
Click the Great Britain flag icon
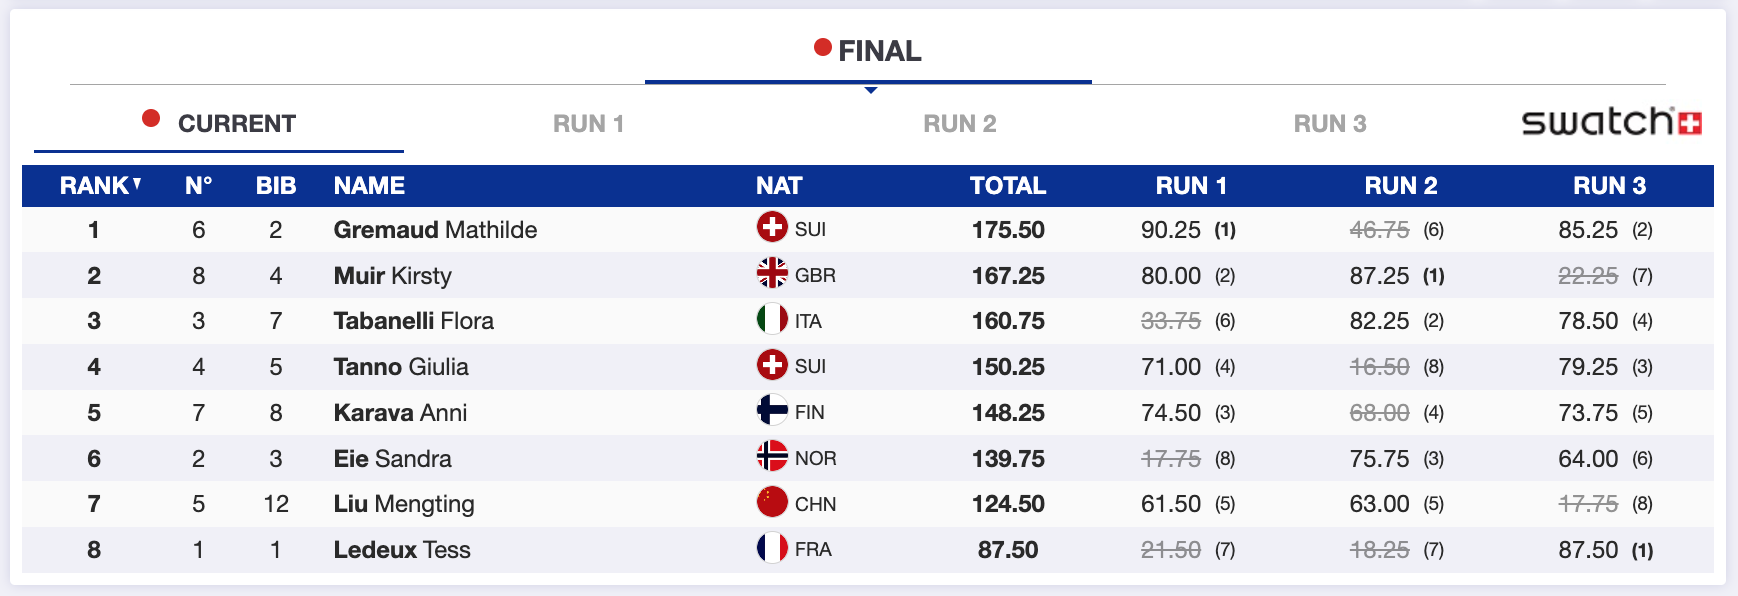pos(772,273)
